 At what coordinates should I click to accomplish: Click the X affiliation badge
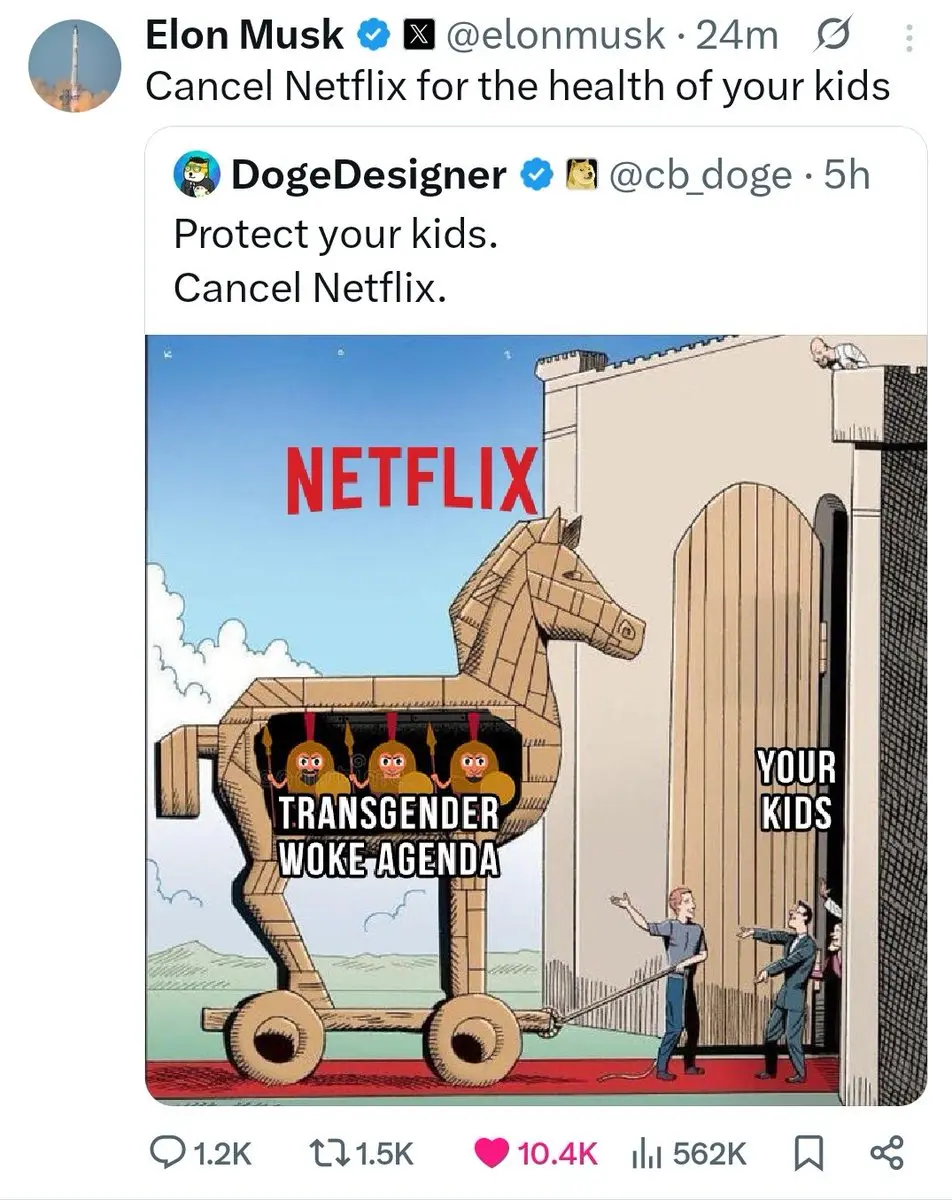tap(416, 36)
